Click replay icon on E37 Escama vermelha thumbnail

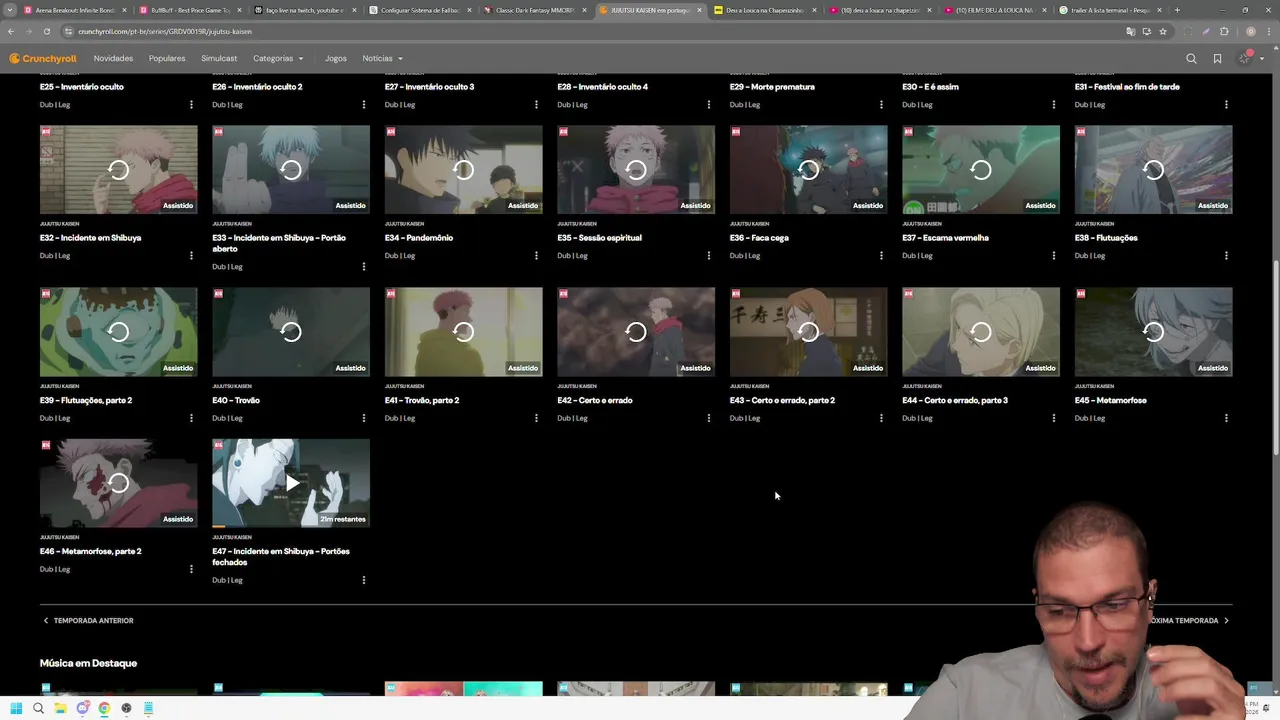pos(981,170)
